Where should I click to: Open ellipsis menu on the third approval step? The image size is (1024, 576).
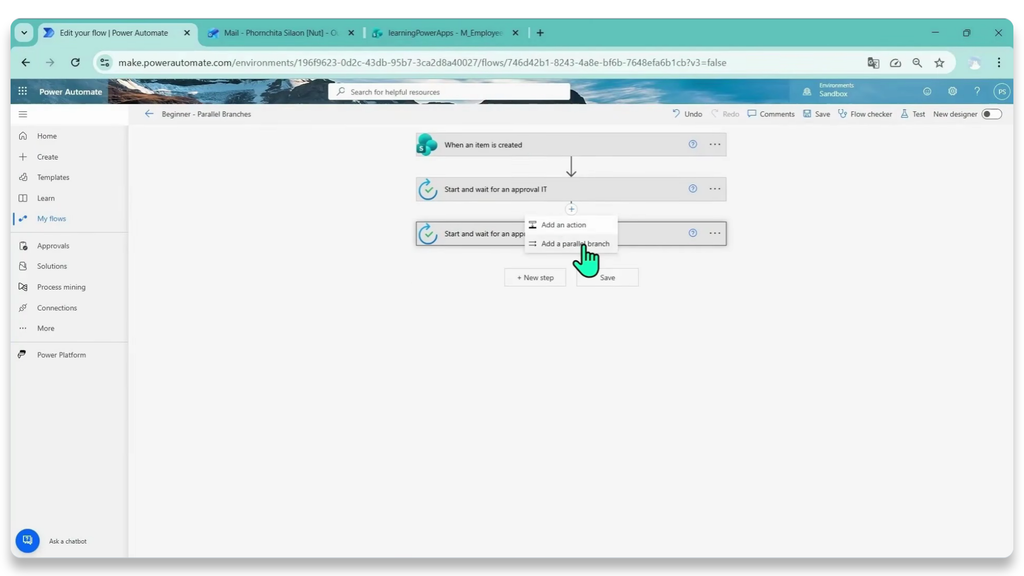(715, 233)
